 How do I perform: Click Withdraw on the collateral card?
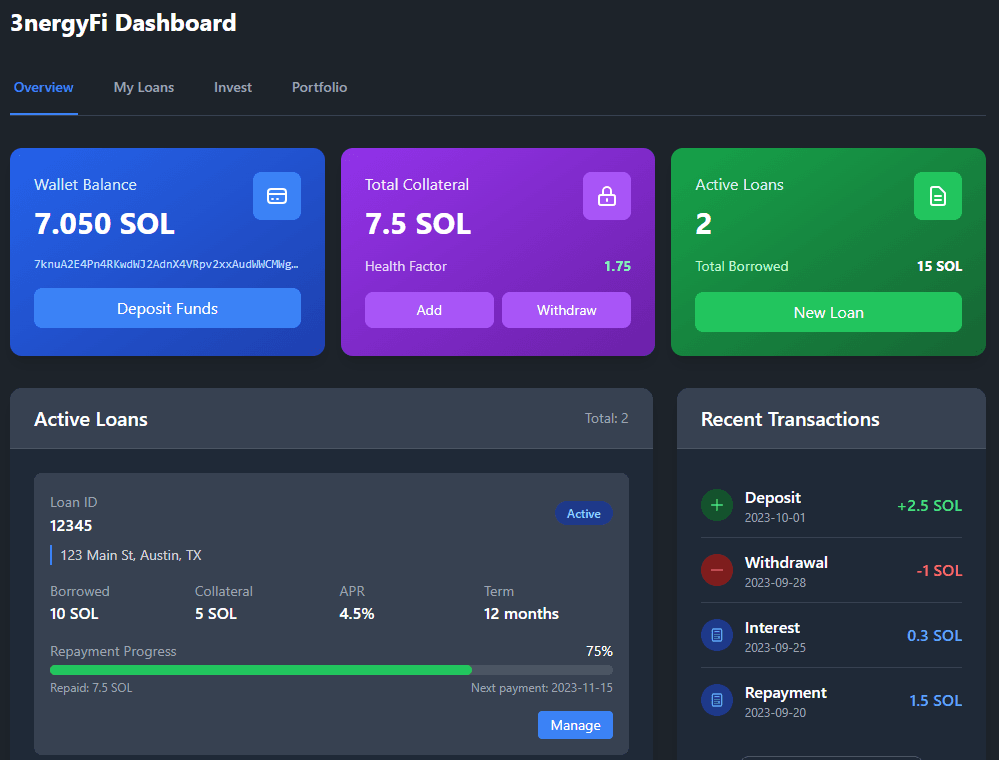(x=566, y=310)
